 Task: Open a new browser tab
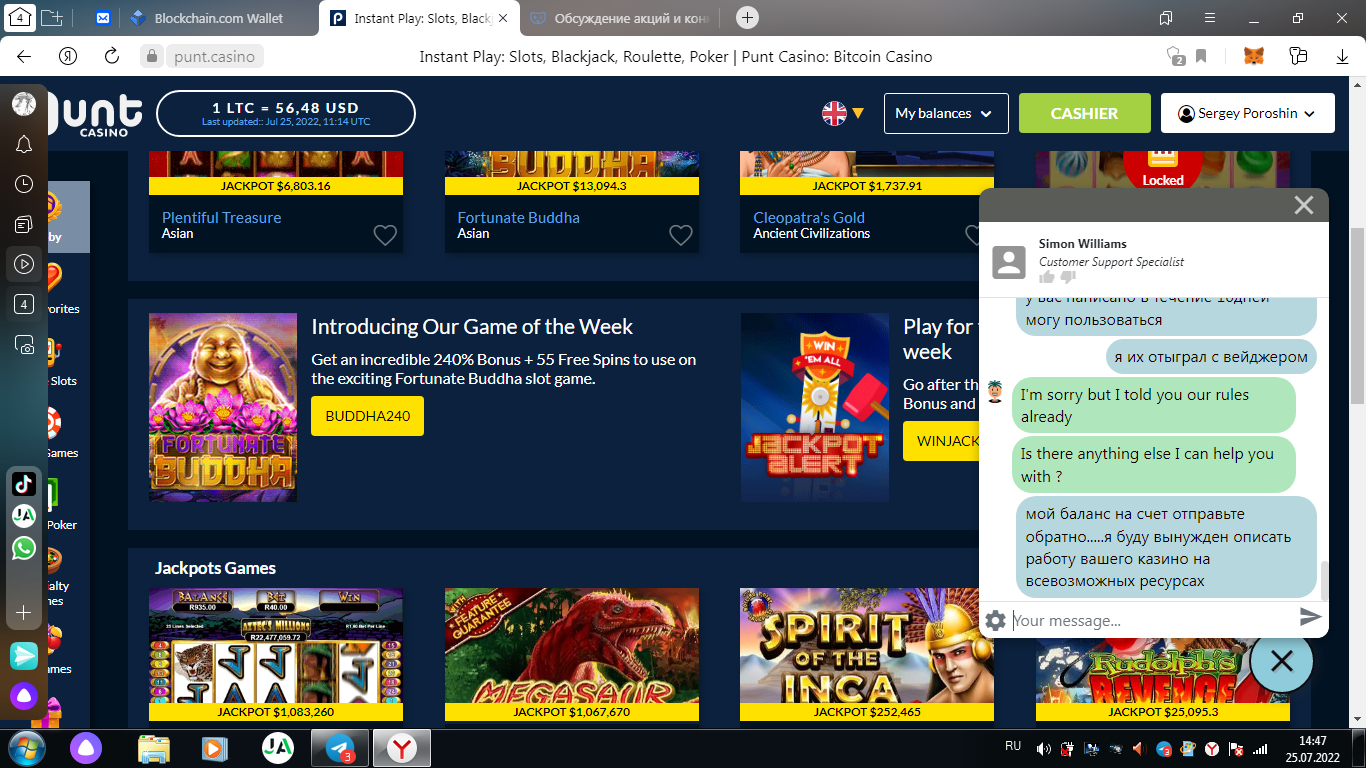click(x=747, y=18)
